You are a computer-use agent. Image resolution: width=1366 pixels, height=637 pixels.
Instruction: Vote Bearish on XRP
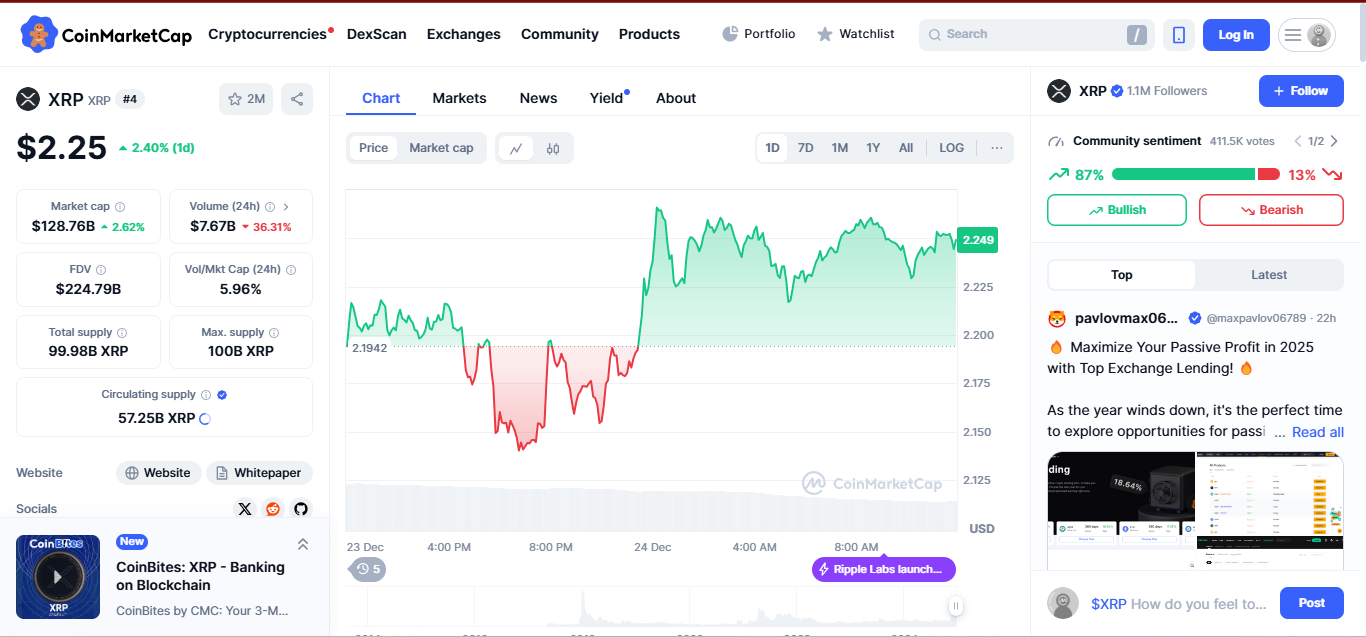pos(1271,210)
